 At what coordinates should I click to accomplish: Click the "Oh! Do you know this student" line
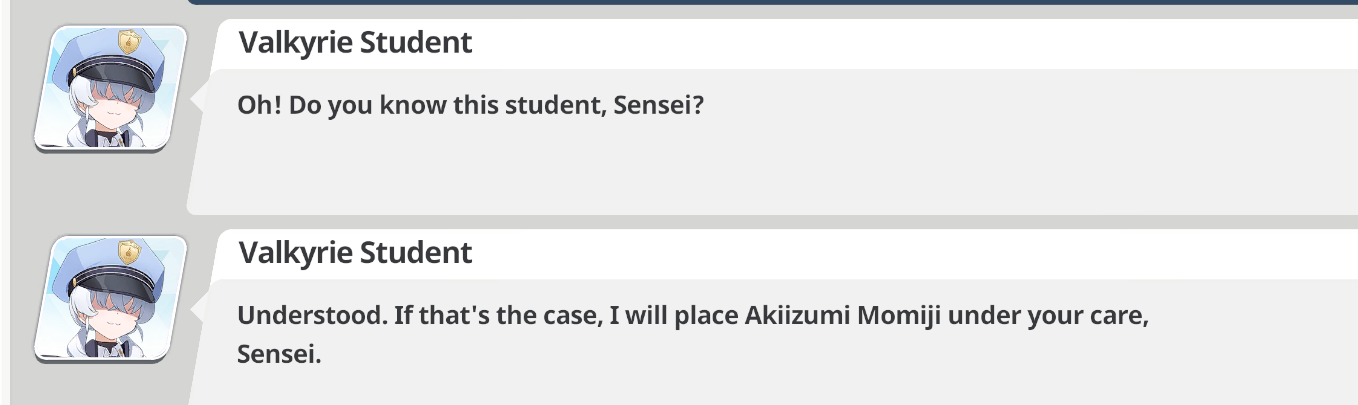[x=471, y=105]
